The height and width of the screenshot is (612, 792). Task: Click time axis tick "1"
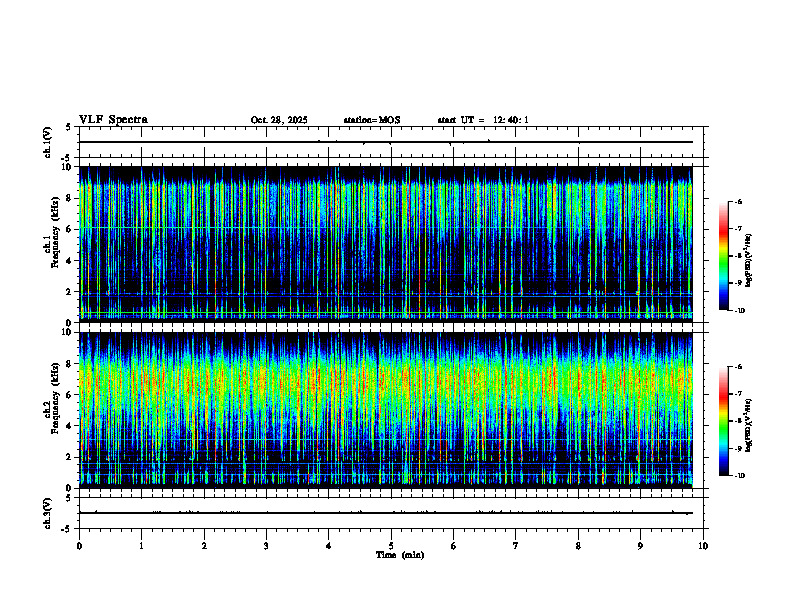click(x=141, y=546)
